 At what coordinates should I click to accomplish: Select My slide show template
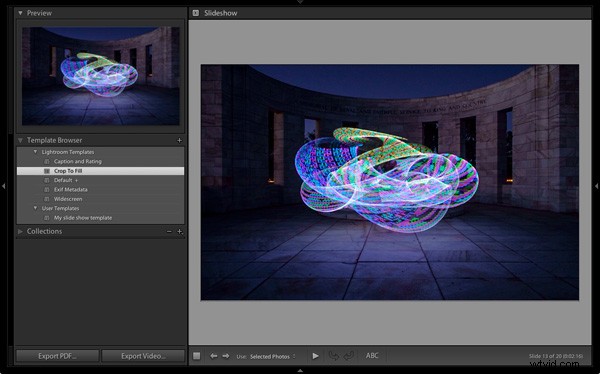pyautogui.click(x=100, y=218)
